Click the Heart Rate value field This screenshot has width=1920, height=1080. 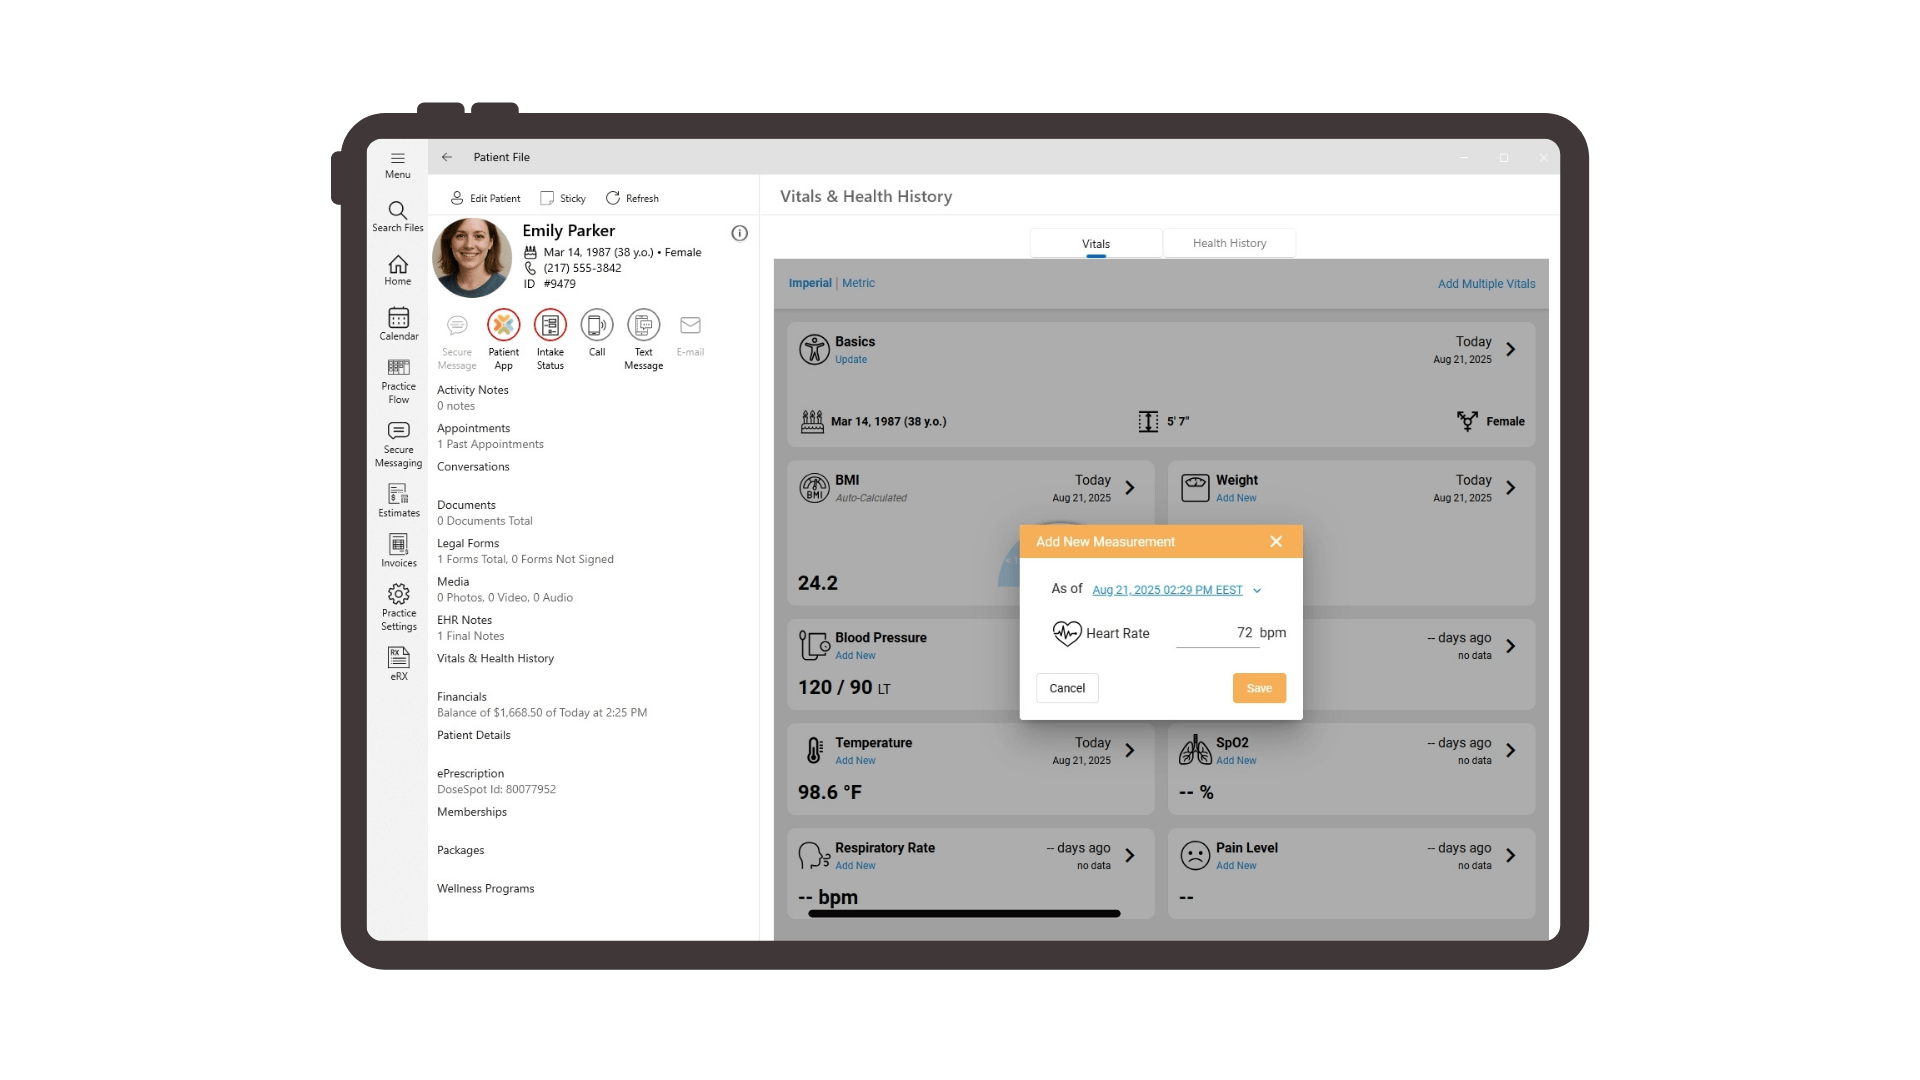[1216, 633]
